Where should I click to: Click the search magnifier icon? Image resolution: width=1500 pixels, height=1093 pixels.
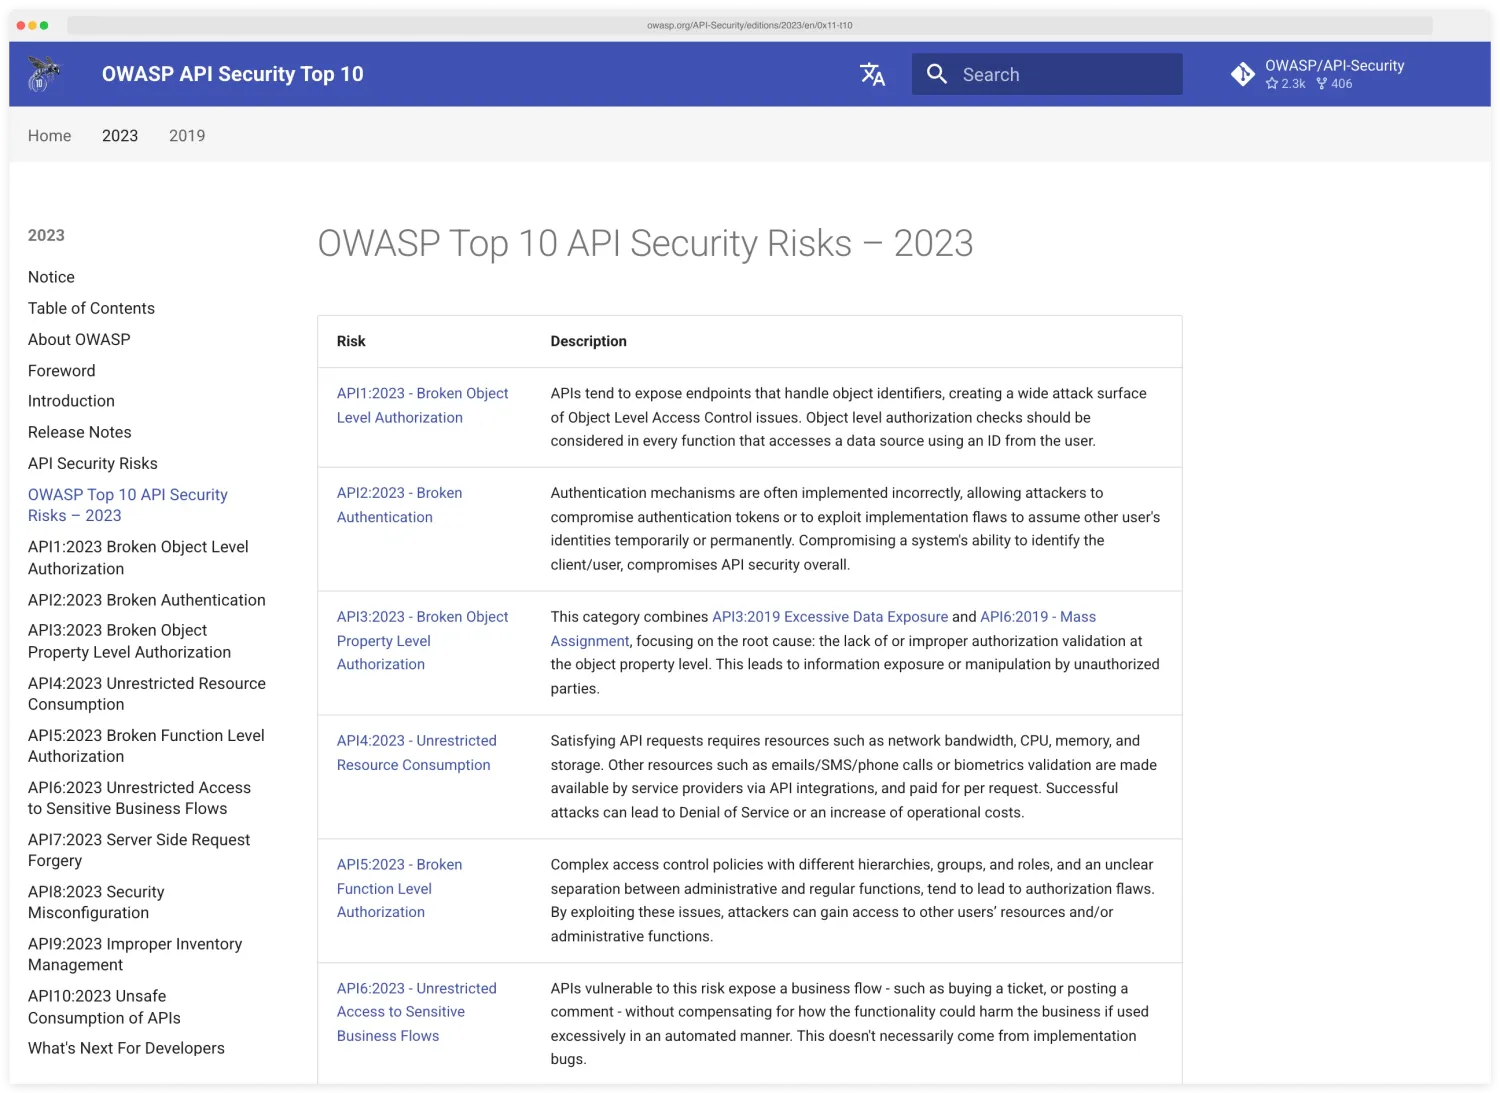pyautogui.click(x=937, y=74)
